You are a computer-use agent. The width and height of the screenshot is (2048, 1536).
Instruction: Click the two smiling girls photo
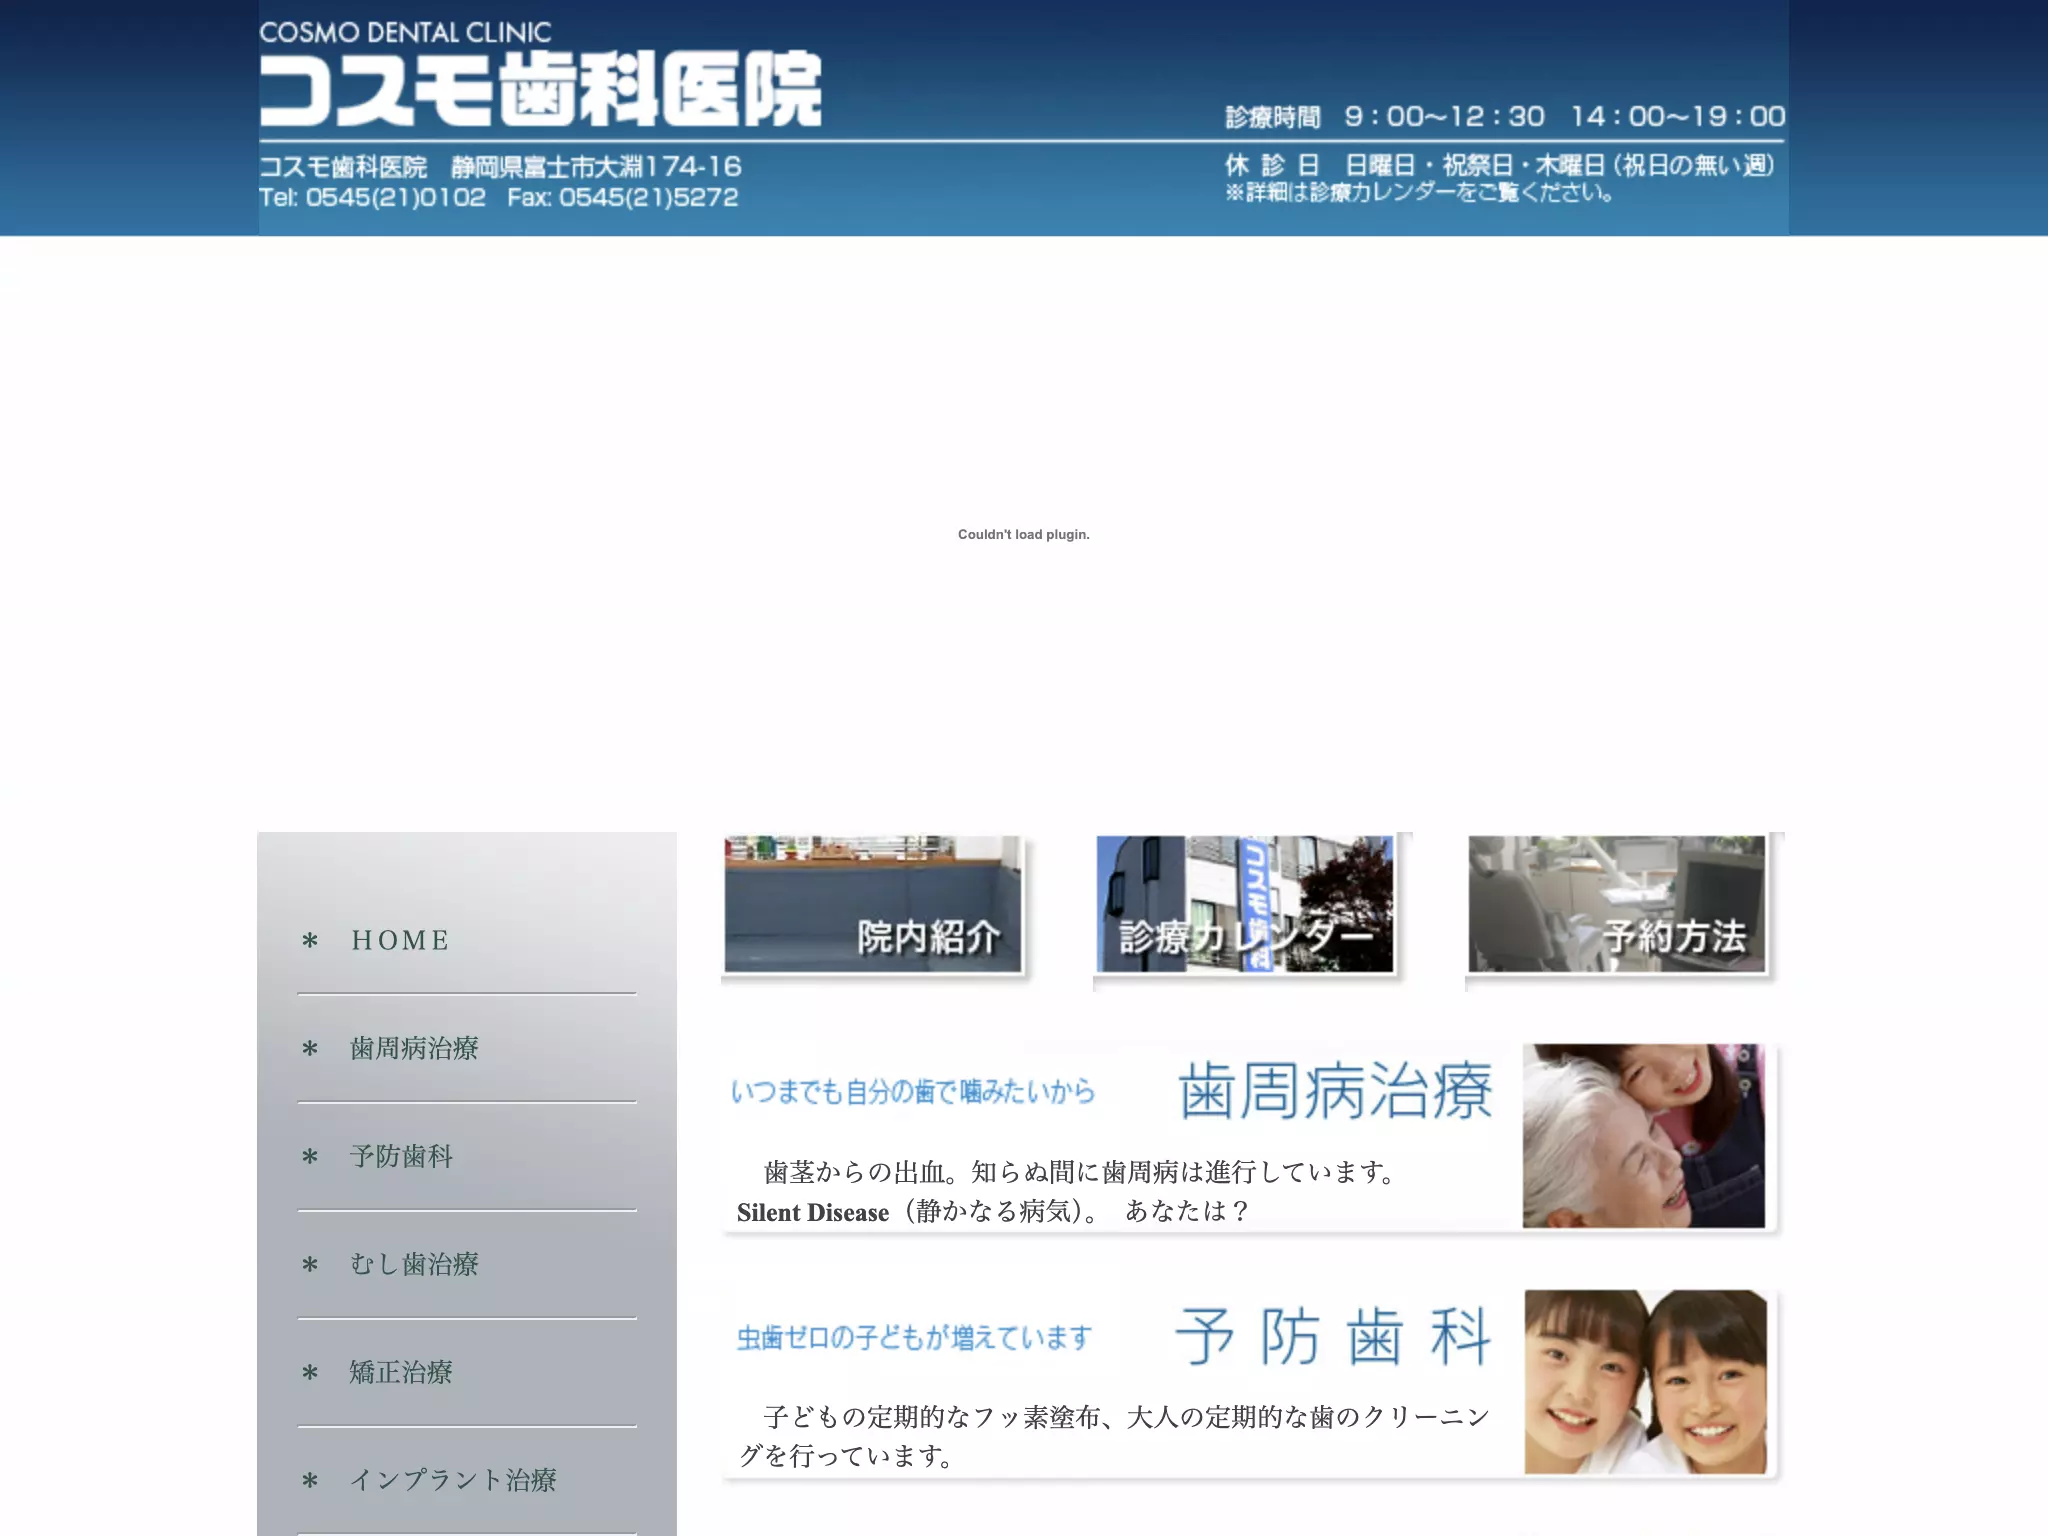coord(1646,1382)
